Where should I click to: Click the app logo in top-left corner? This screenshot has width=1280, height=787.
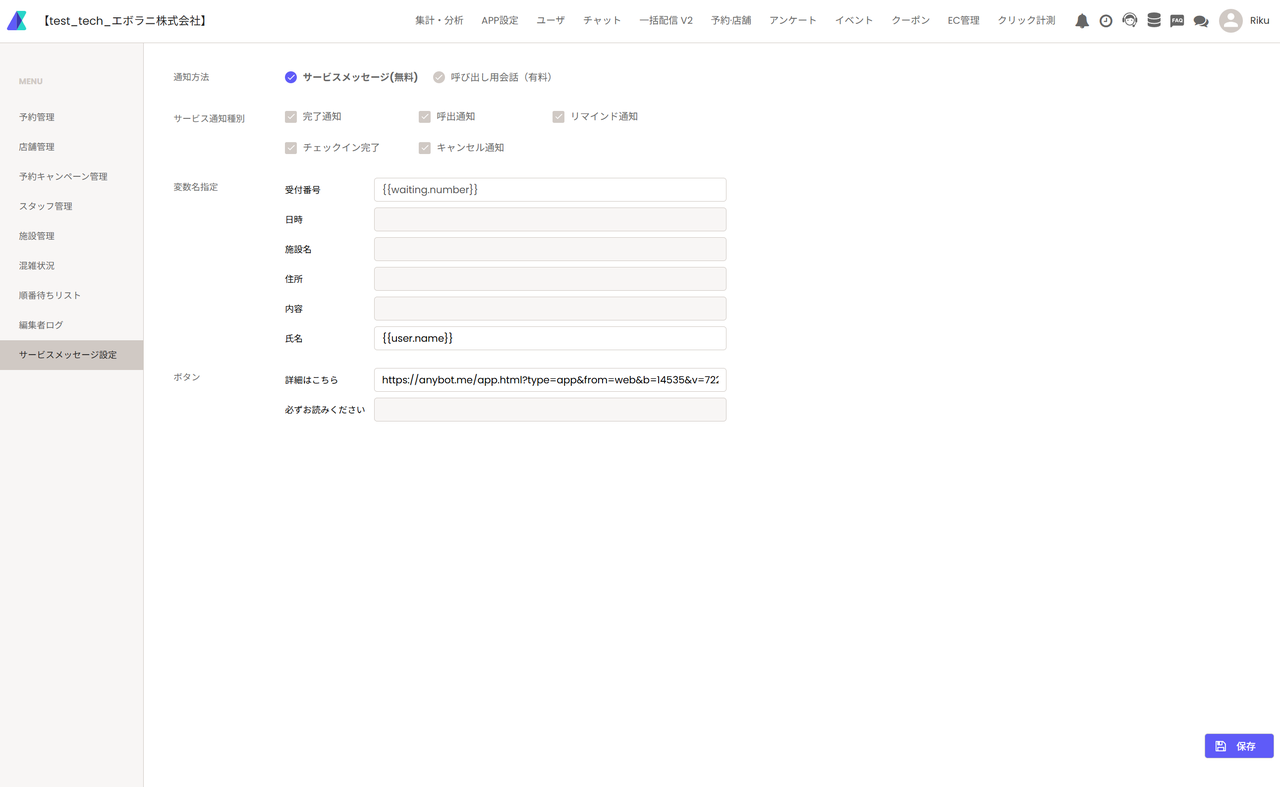tap(17, 21)
